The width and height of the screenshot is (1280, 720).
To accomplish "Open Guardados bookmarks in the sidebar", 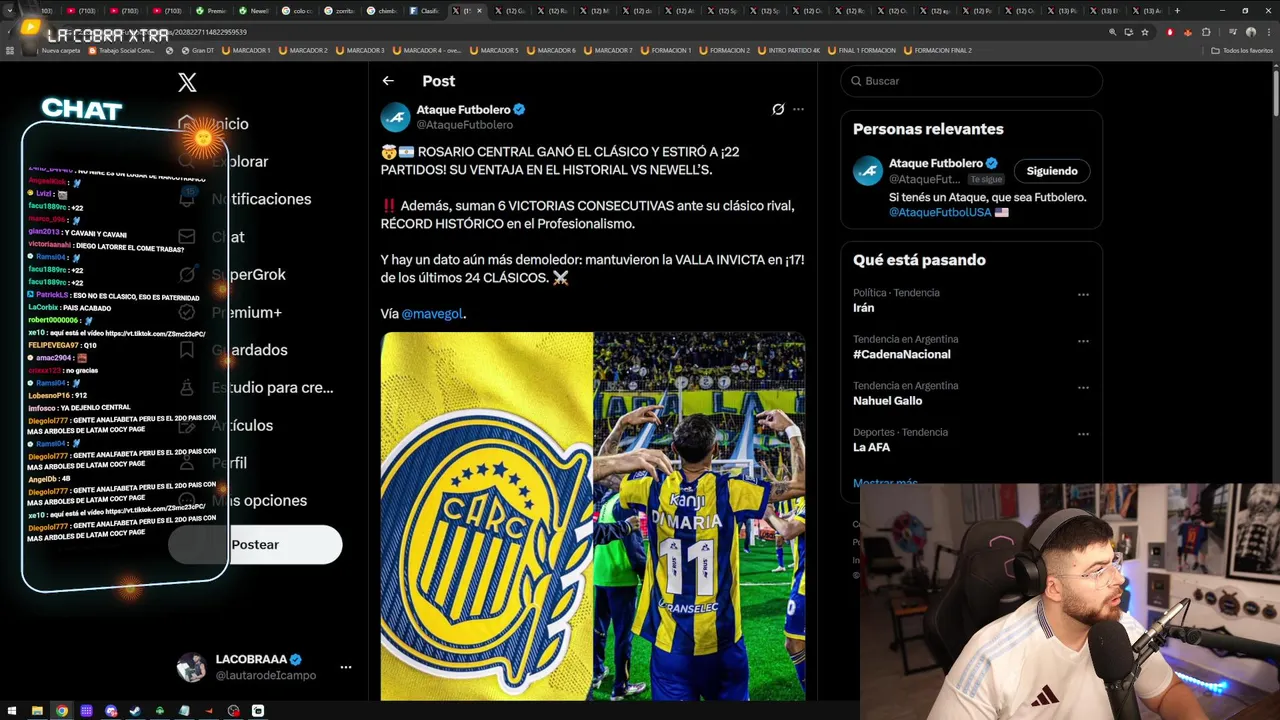I will (x=233, y=350).
